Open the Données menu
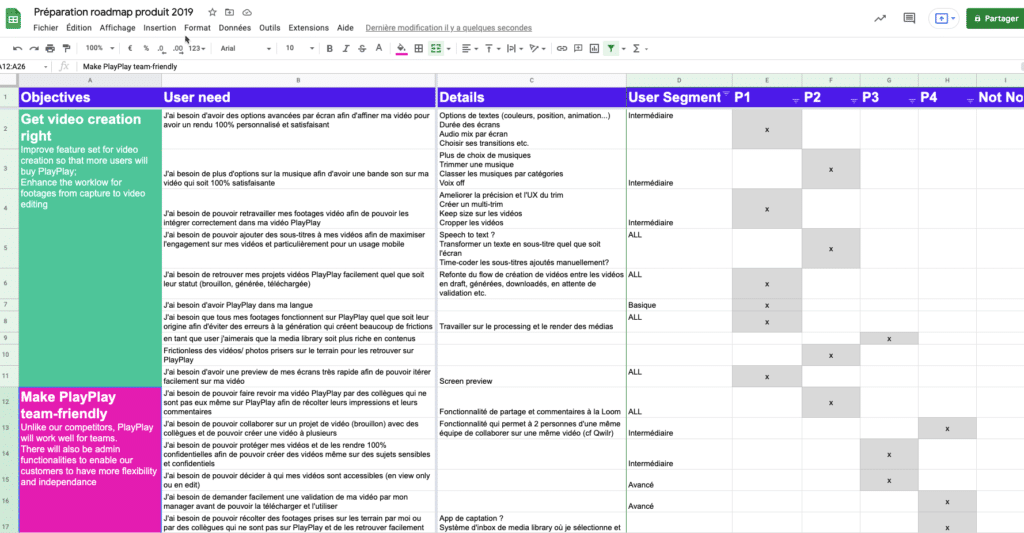The width and height of the screenshot is (1024, 533). pos(234,28)
